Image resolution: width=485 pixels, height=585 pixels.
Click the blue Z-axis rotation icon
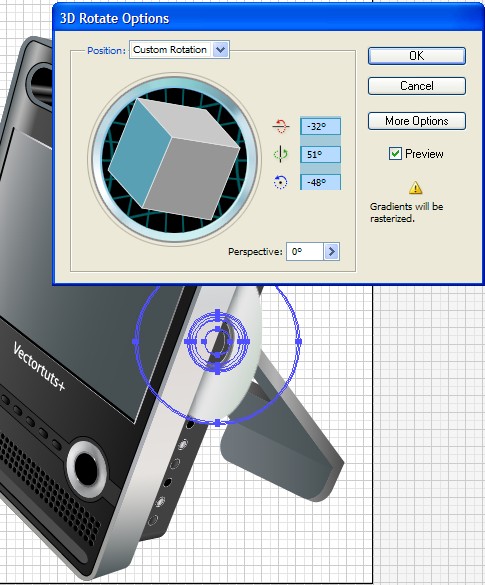(281, 182)
